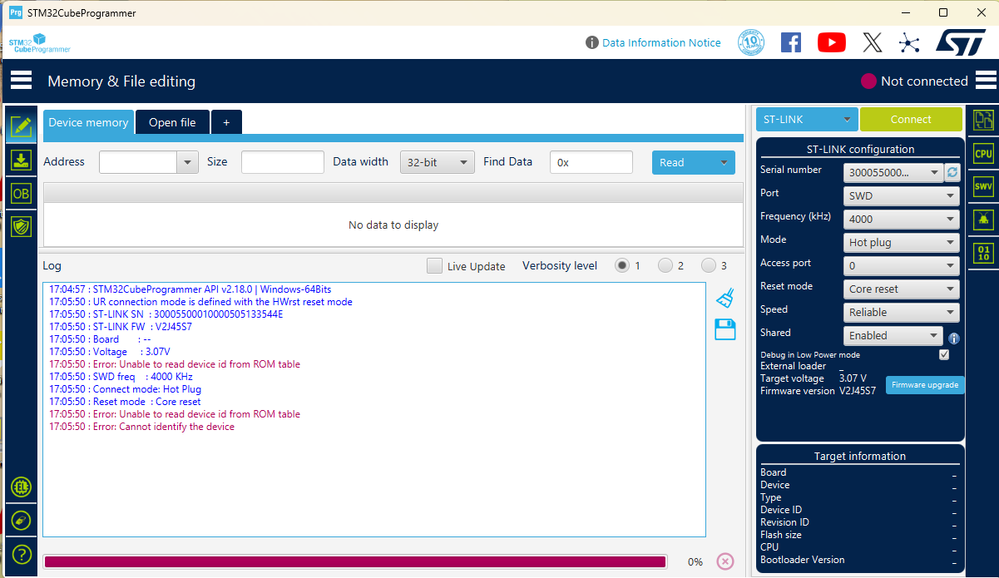Image resolution: width=999 pixels, height=578 pixels.
Task: Open the Option bytes panel
Action: click(21, 193)
